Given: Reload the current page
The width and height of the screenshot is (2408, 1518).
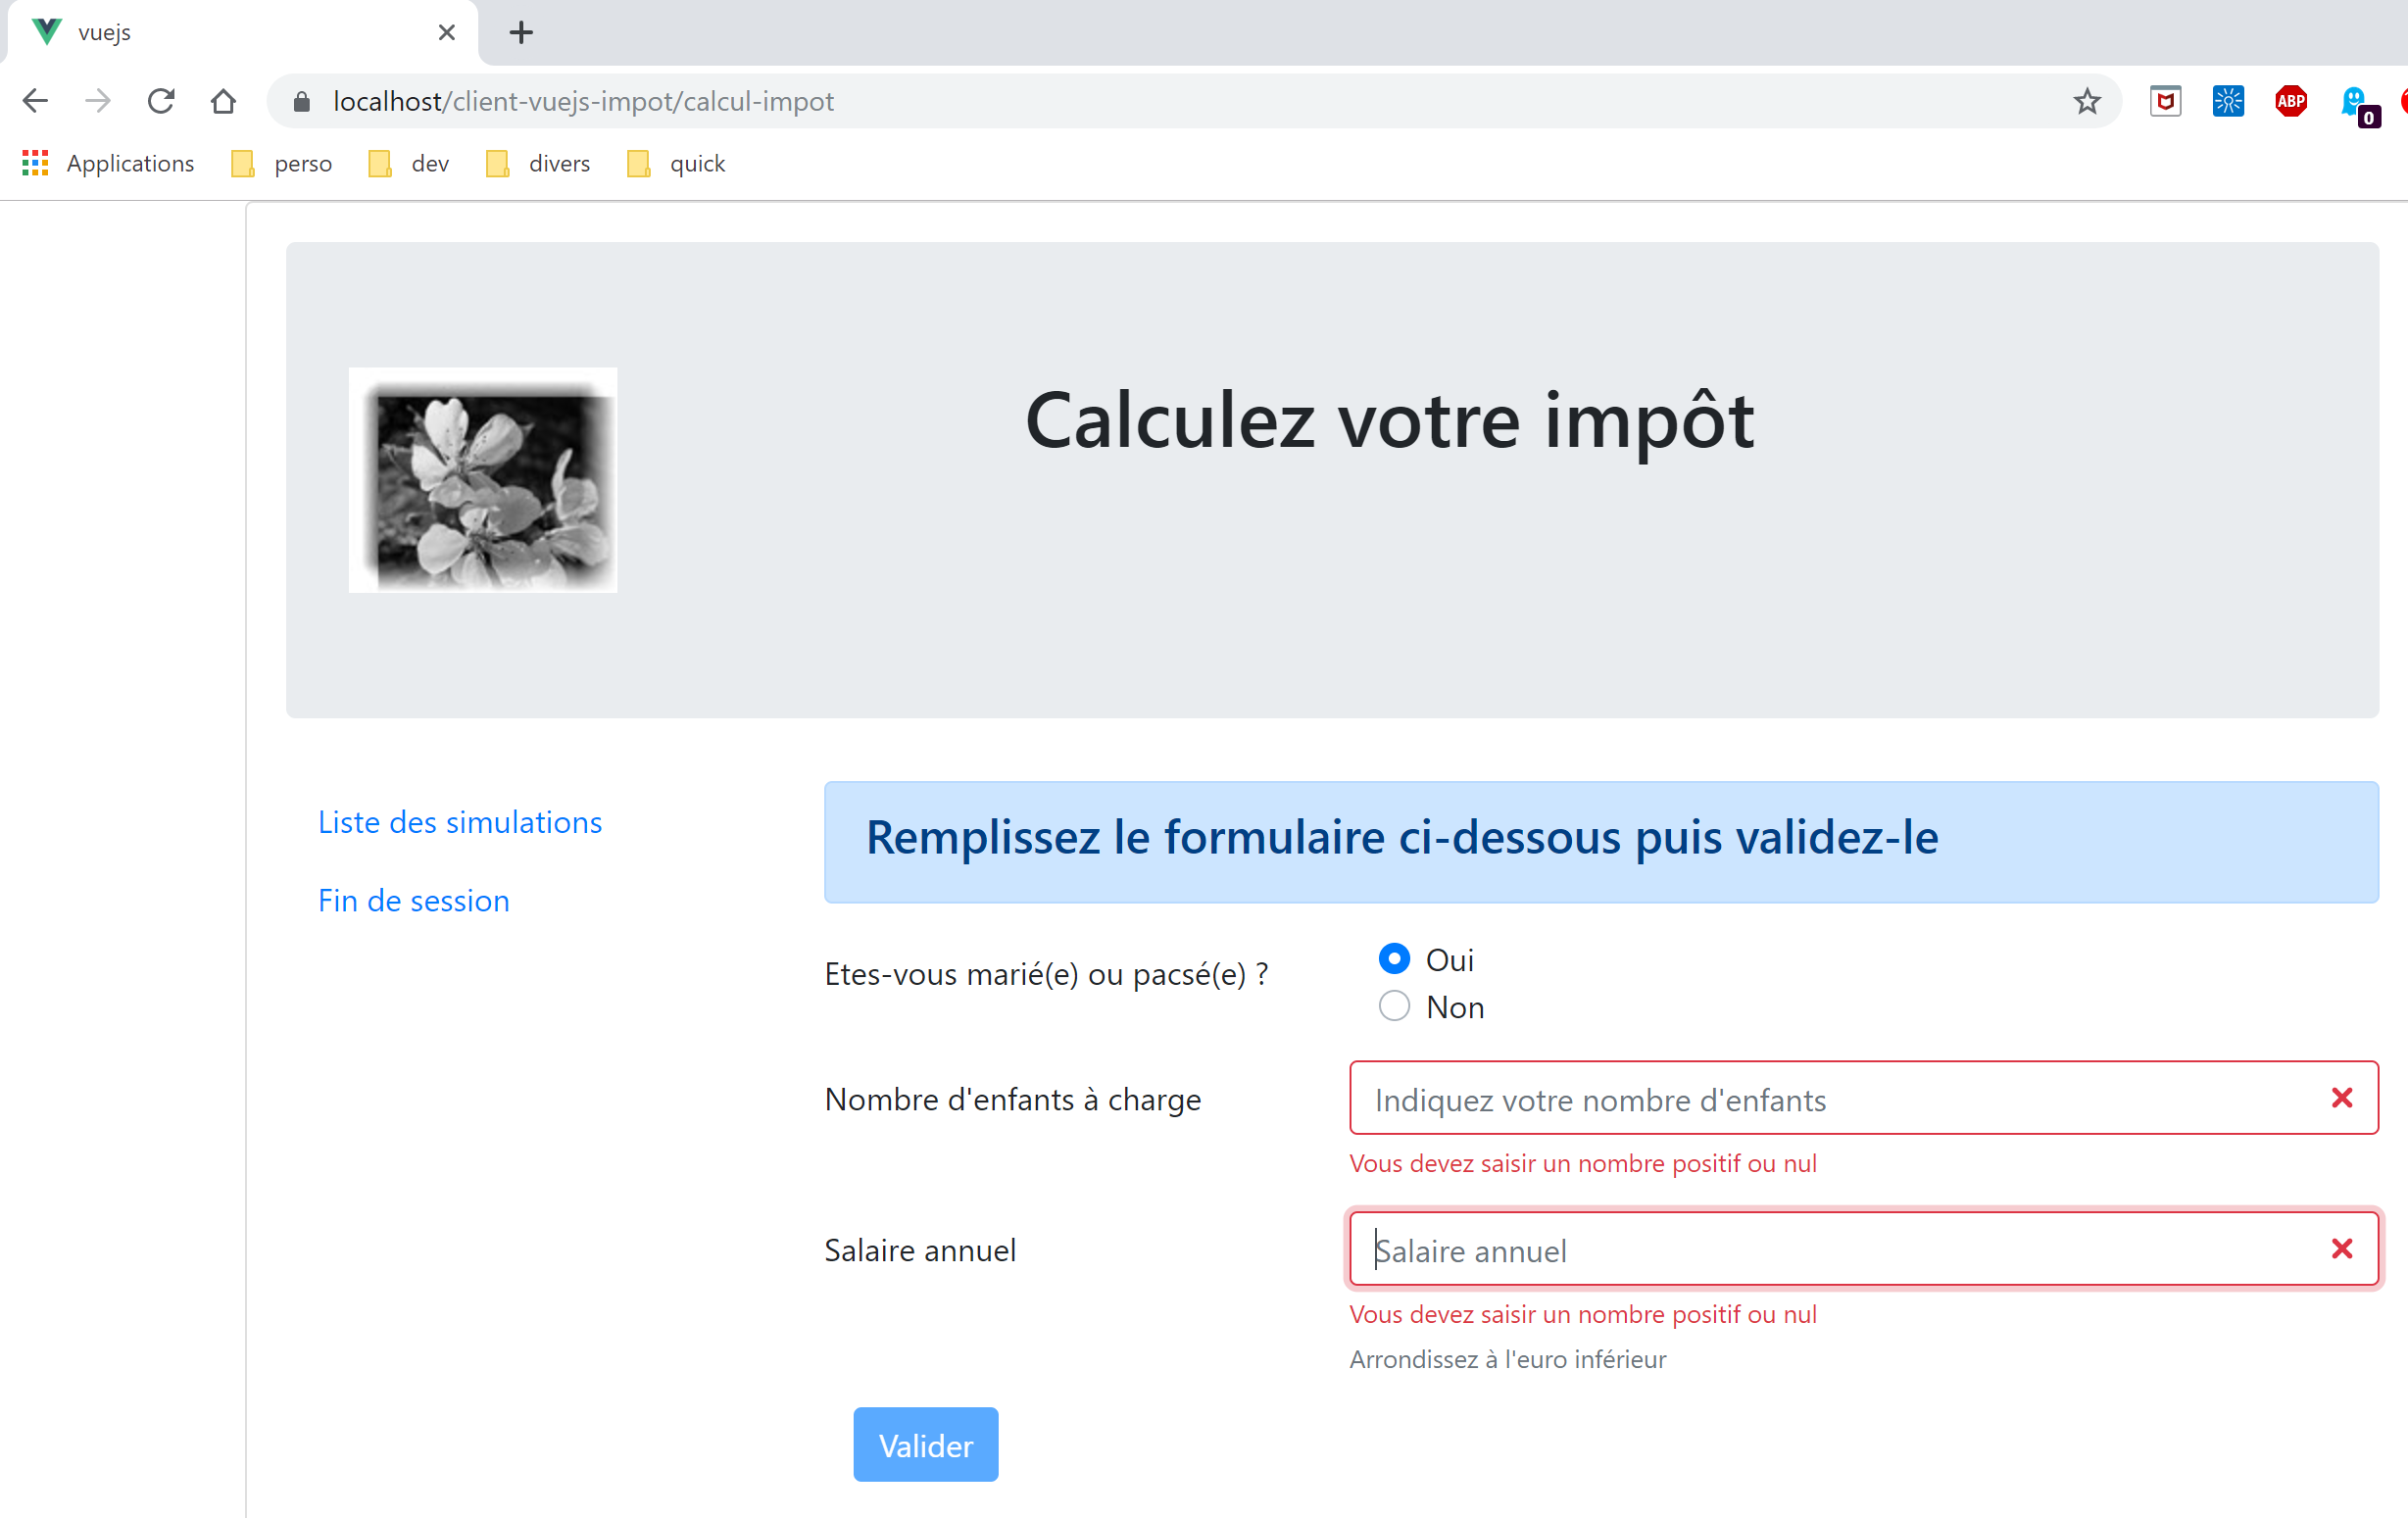Looking at the screenshot, I should (161, 101).
